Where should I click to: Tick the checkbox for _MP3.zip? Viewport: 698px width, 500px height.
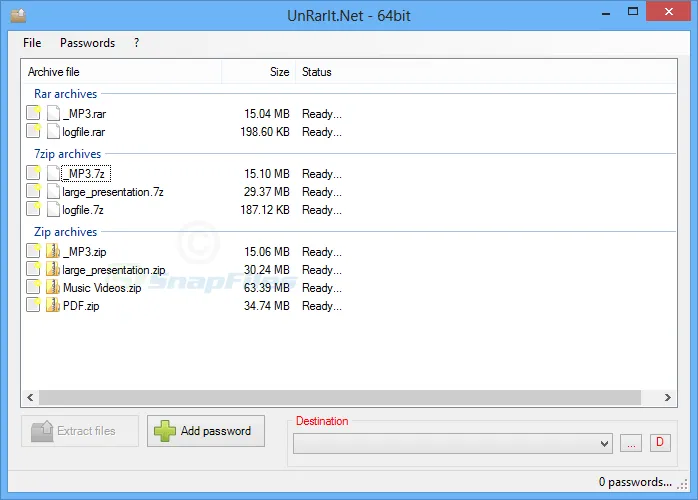pos(33,251)
